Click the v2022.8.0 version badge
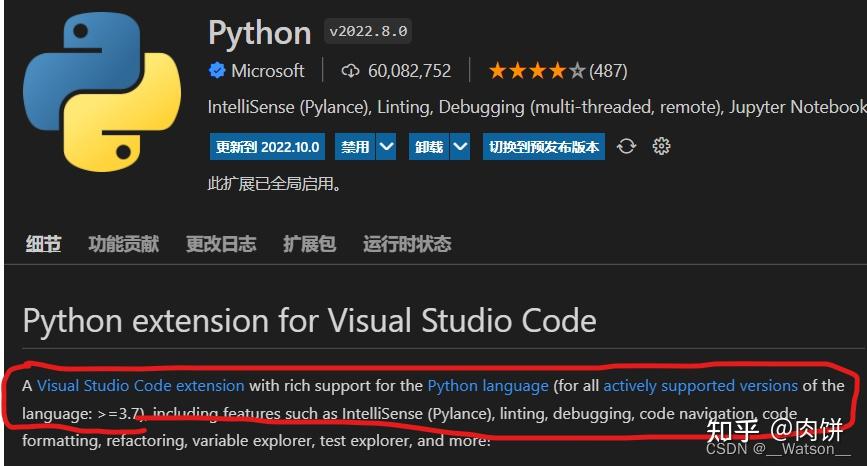This screenshot has height=466, width=867. pyautogui.click(x=368, y=32)
